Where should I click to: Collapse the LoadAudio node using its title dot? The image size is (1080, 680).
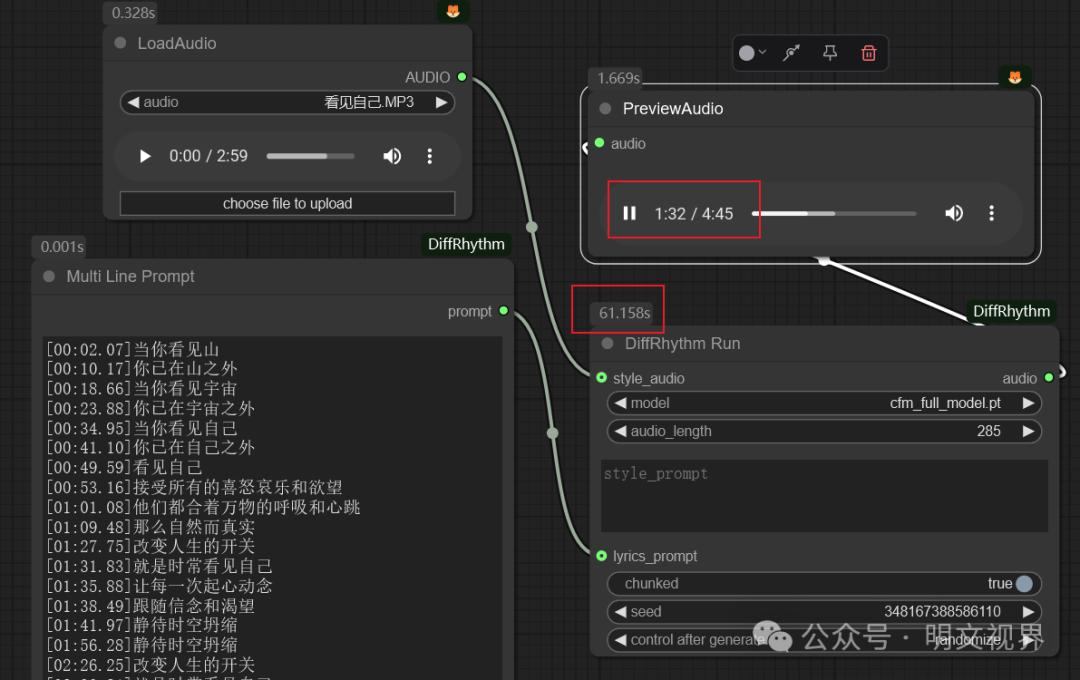(121, 43)
